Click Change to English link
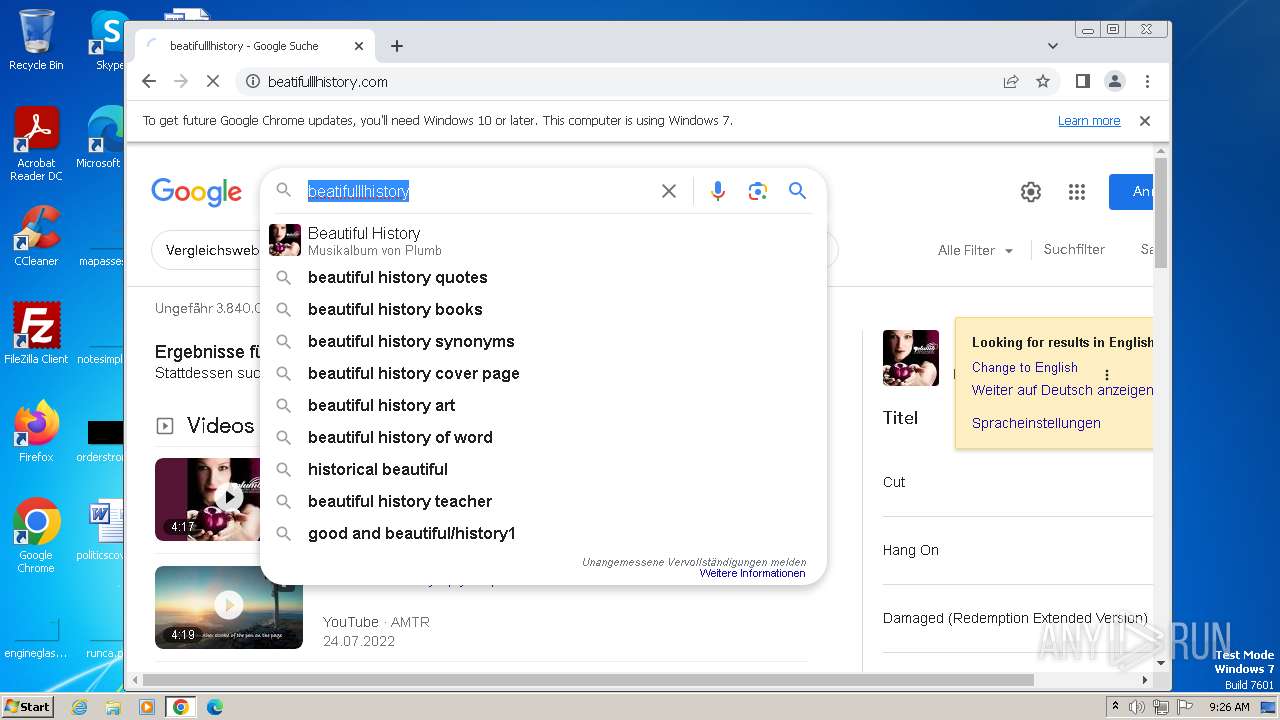The height and width of the screenshot is (720, 1280). click(1025, 368)
